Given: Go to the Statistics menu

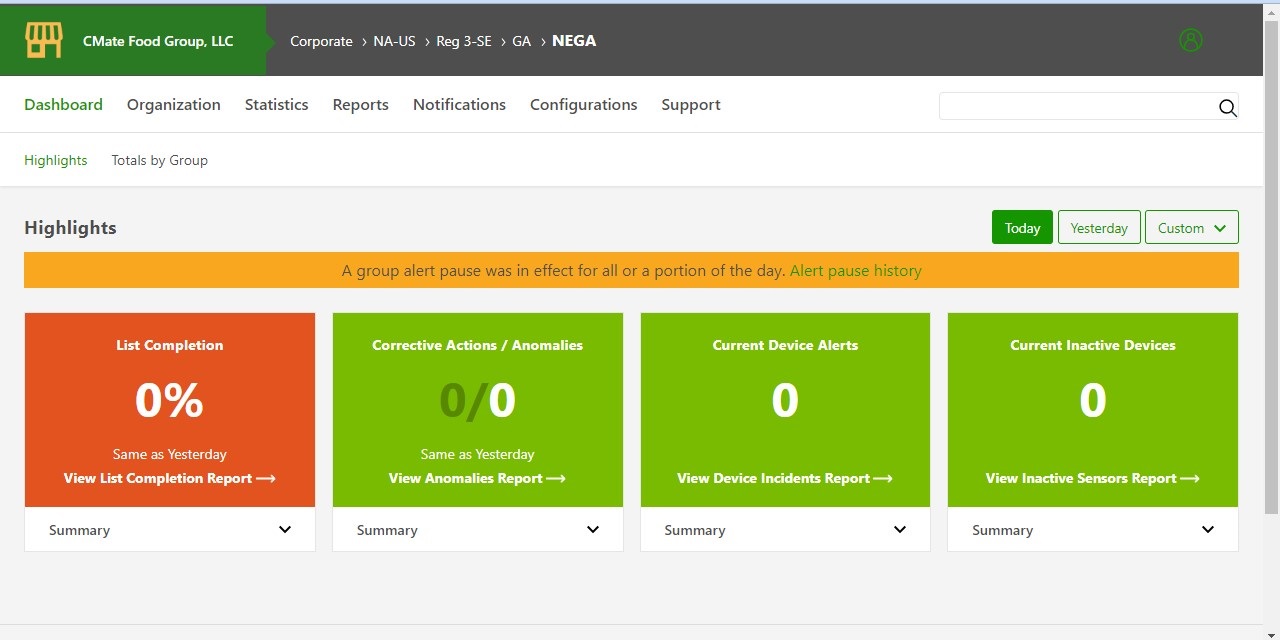Looking at the screenshot, I should 276,105.
